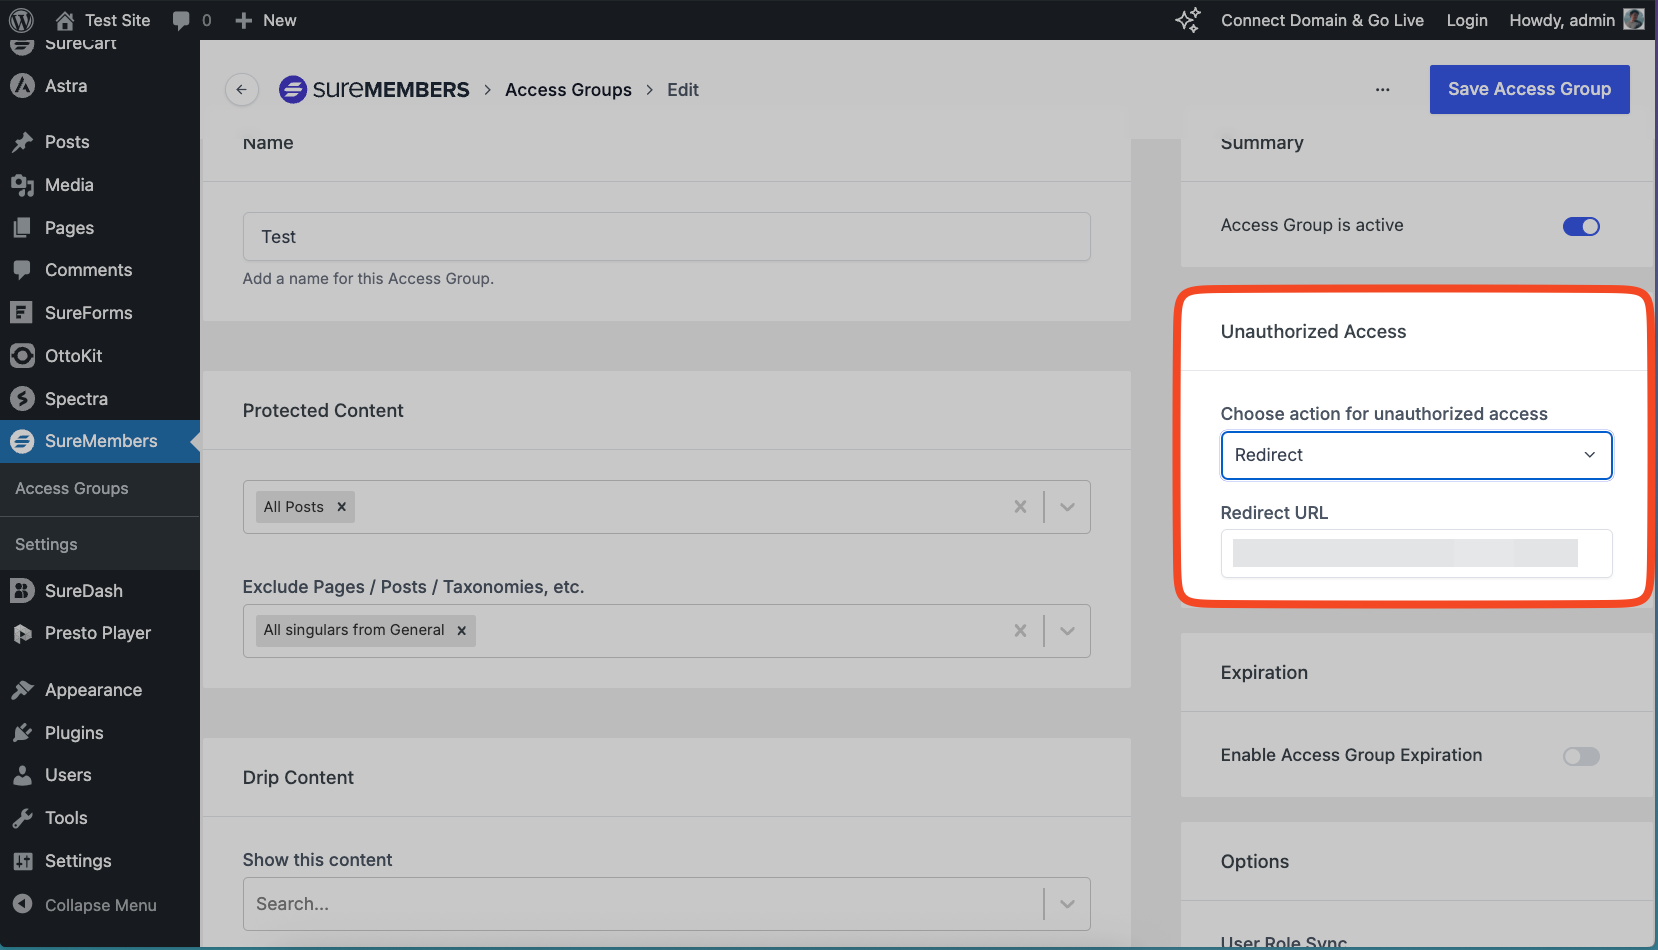Click the WordPress logo icon

pos(21,20)
